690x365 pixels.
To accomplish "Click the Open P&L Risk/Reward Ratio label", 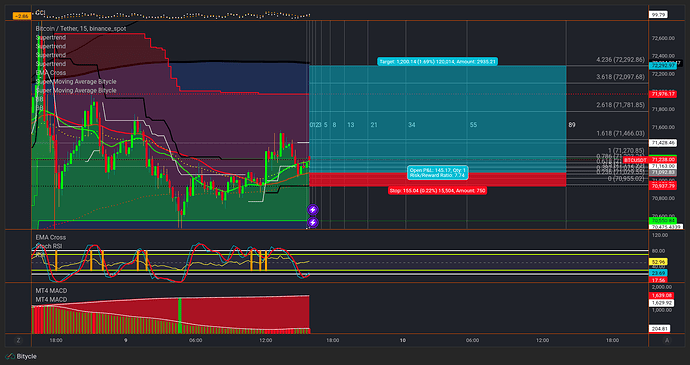I will (437, 172).
